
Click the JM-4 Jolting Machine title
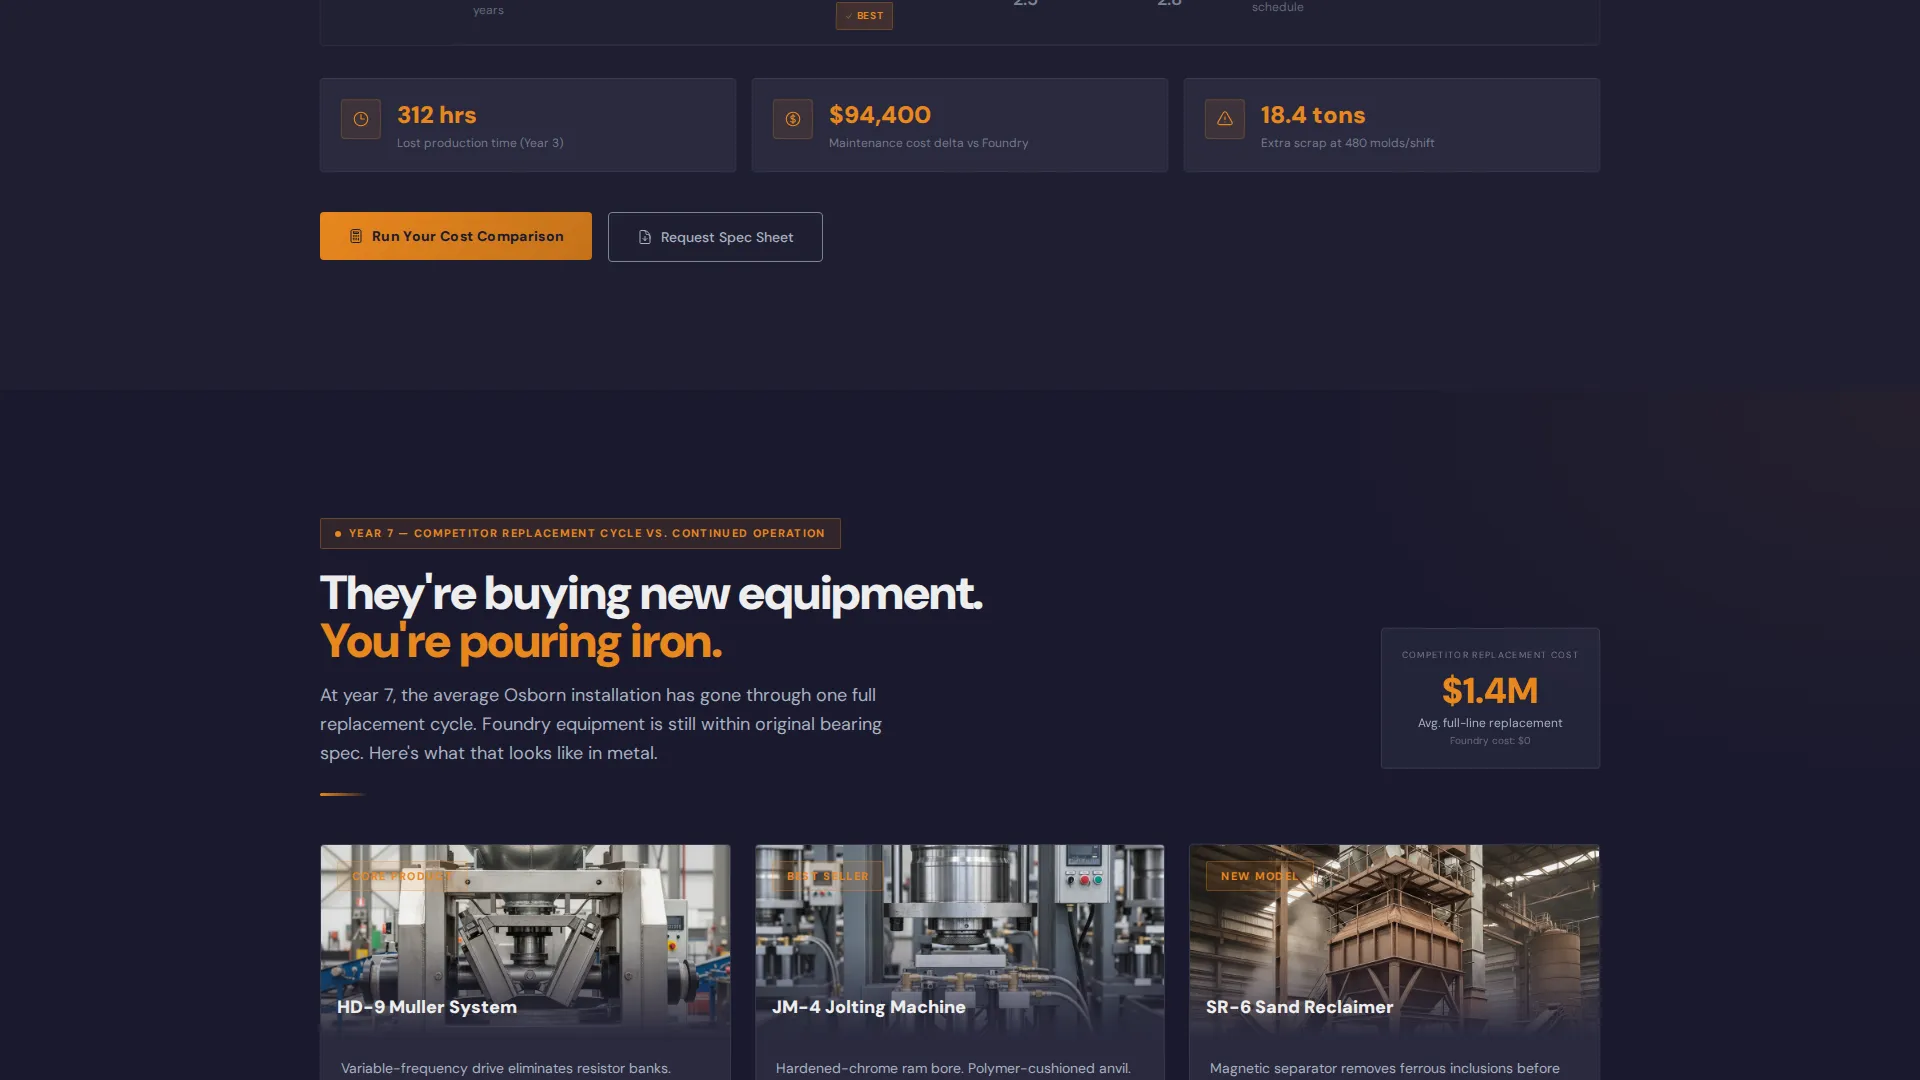(x=869, y=1007)
